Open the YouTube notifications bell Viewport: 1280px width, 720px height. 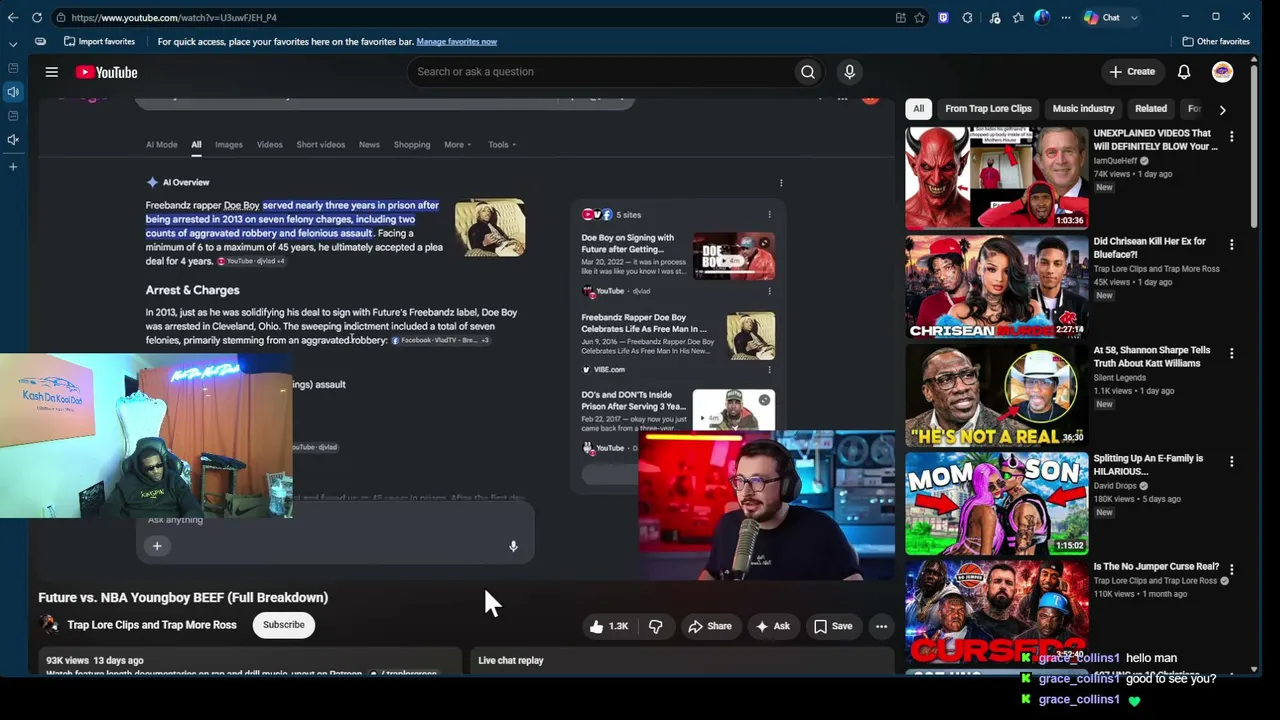1184,72
